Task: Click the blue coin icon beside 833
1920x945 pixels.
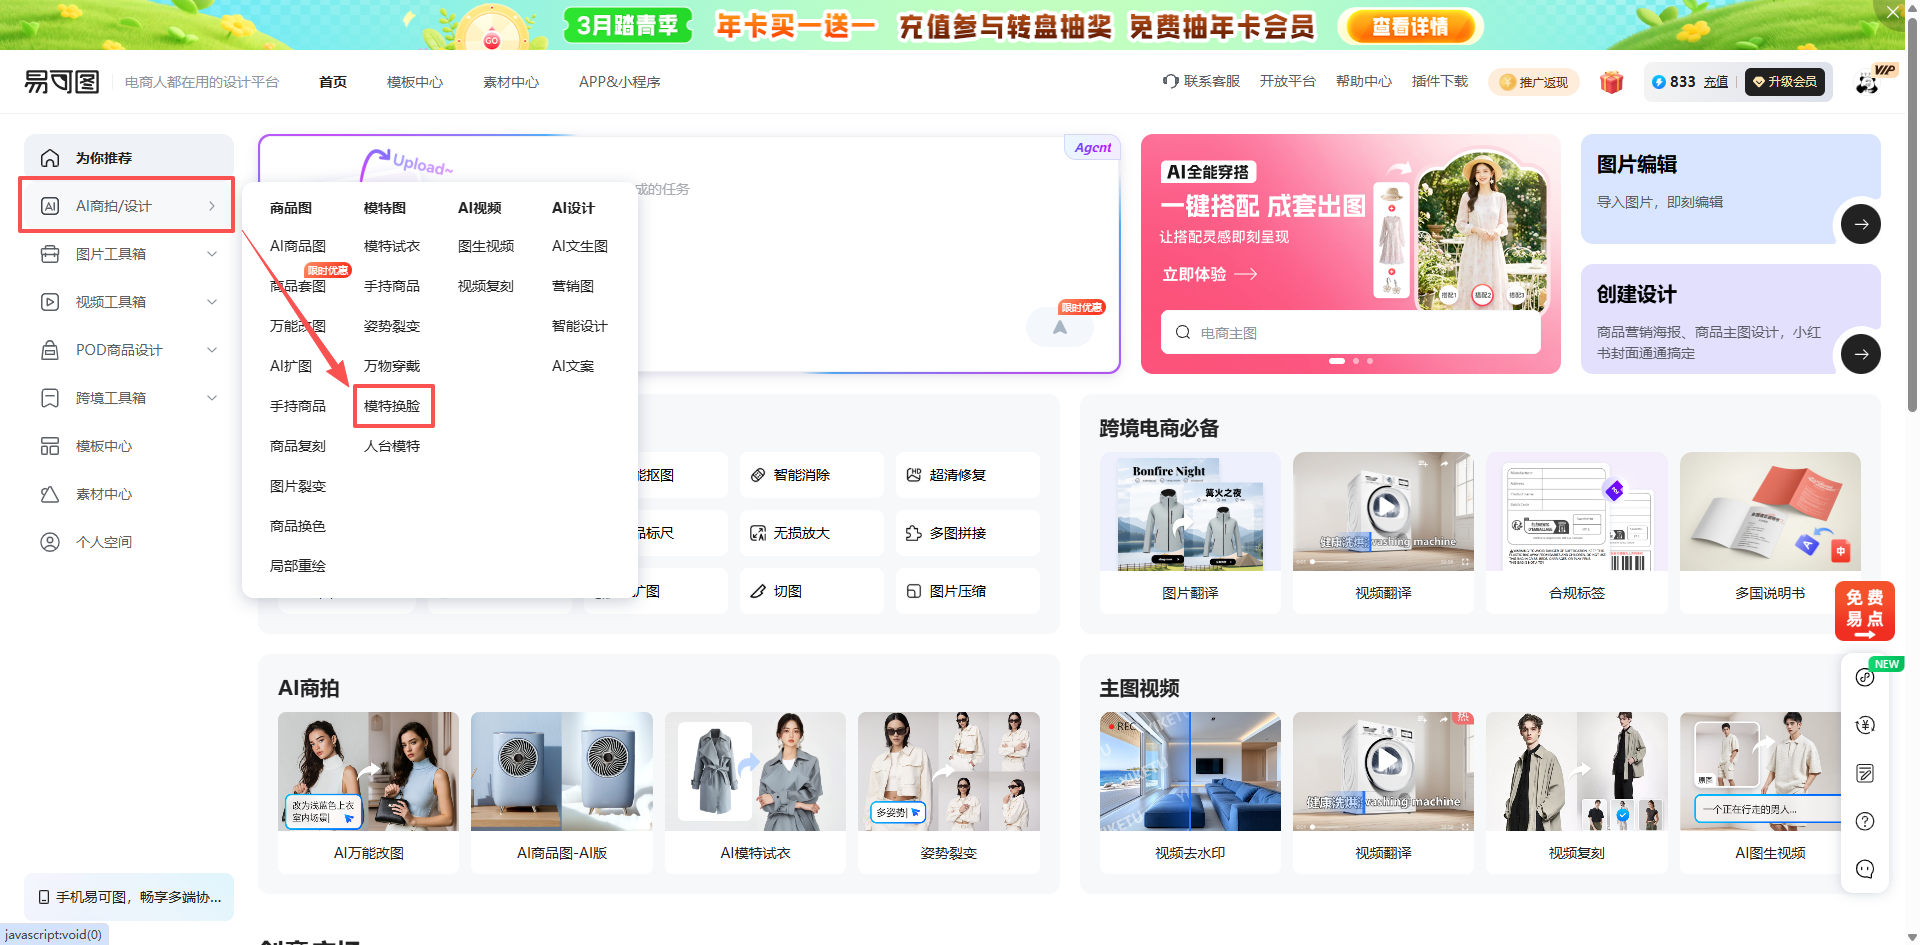Action: click(x=1659, y=82)
